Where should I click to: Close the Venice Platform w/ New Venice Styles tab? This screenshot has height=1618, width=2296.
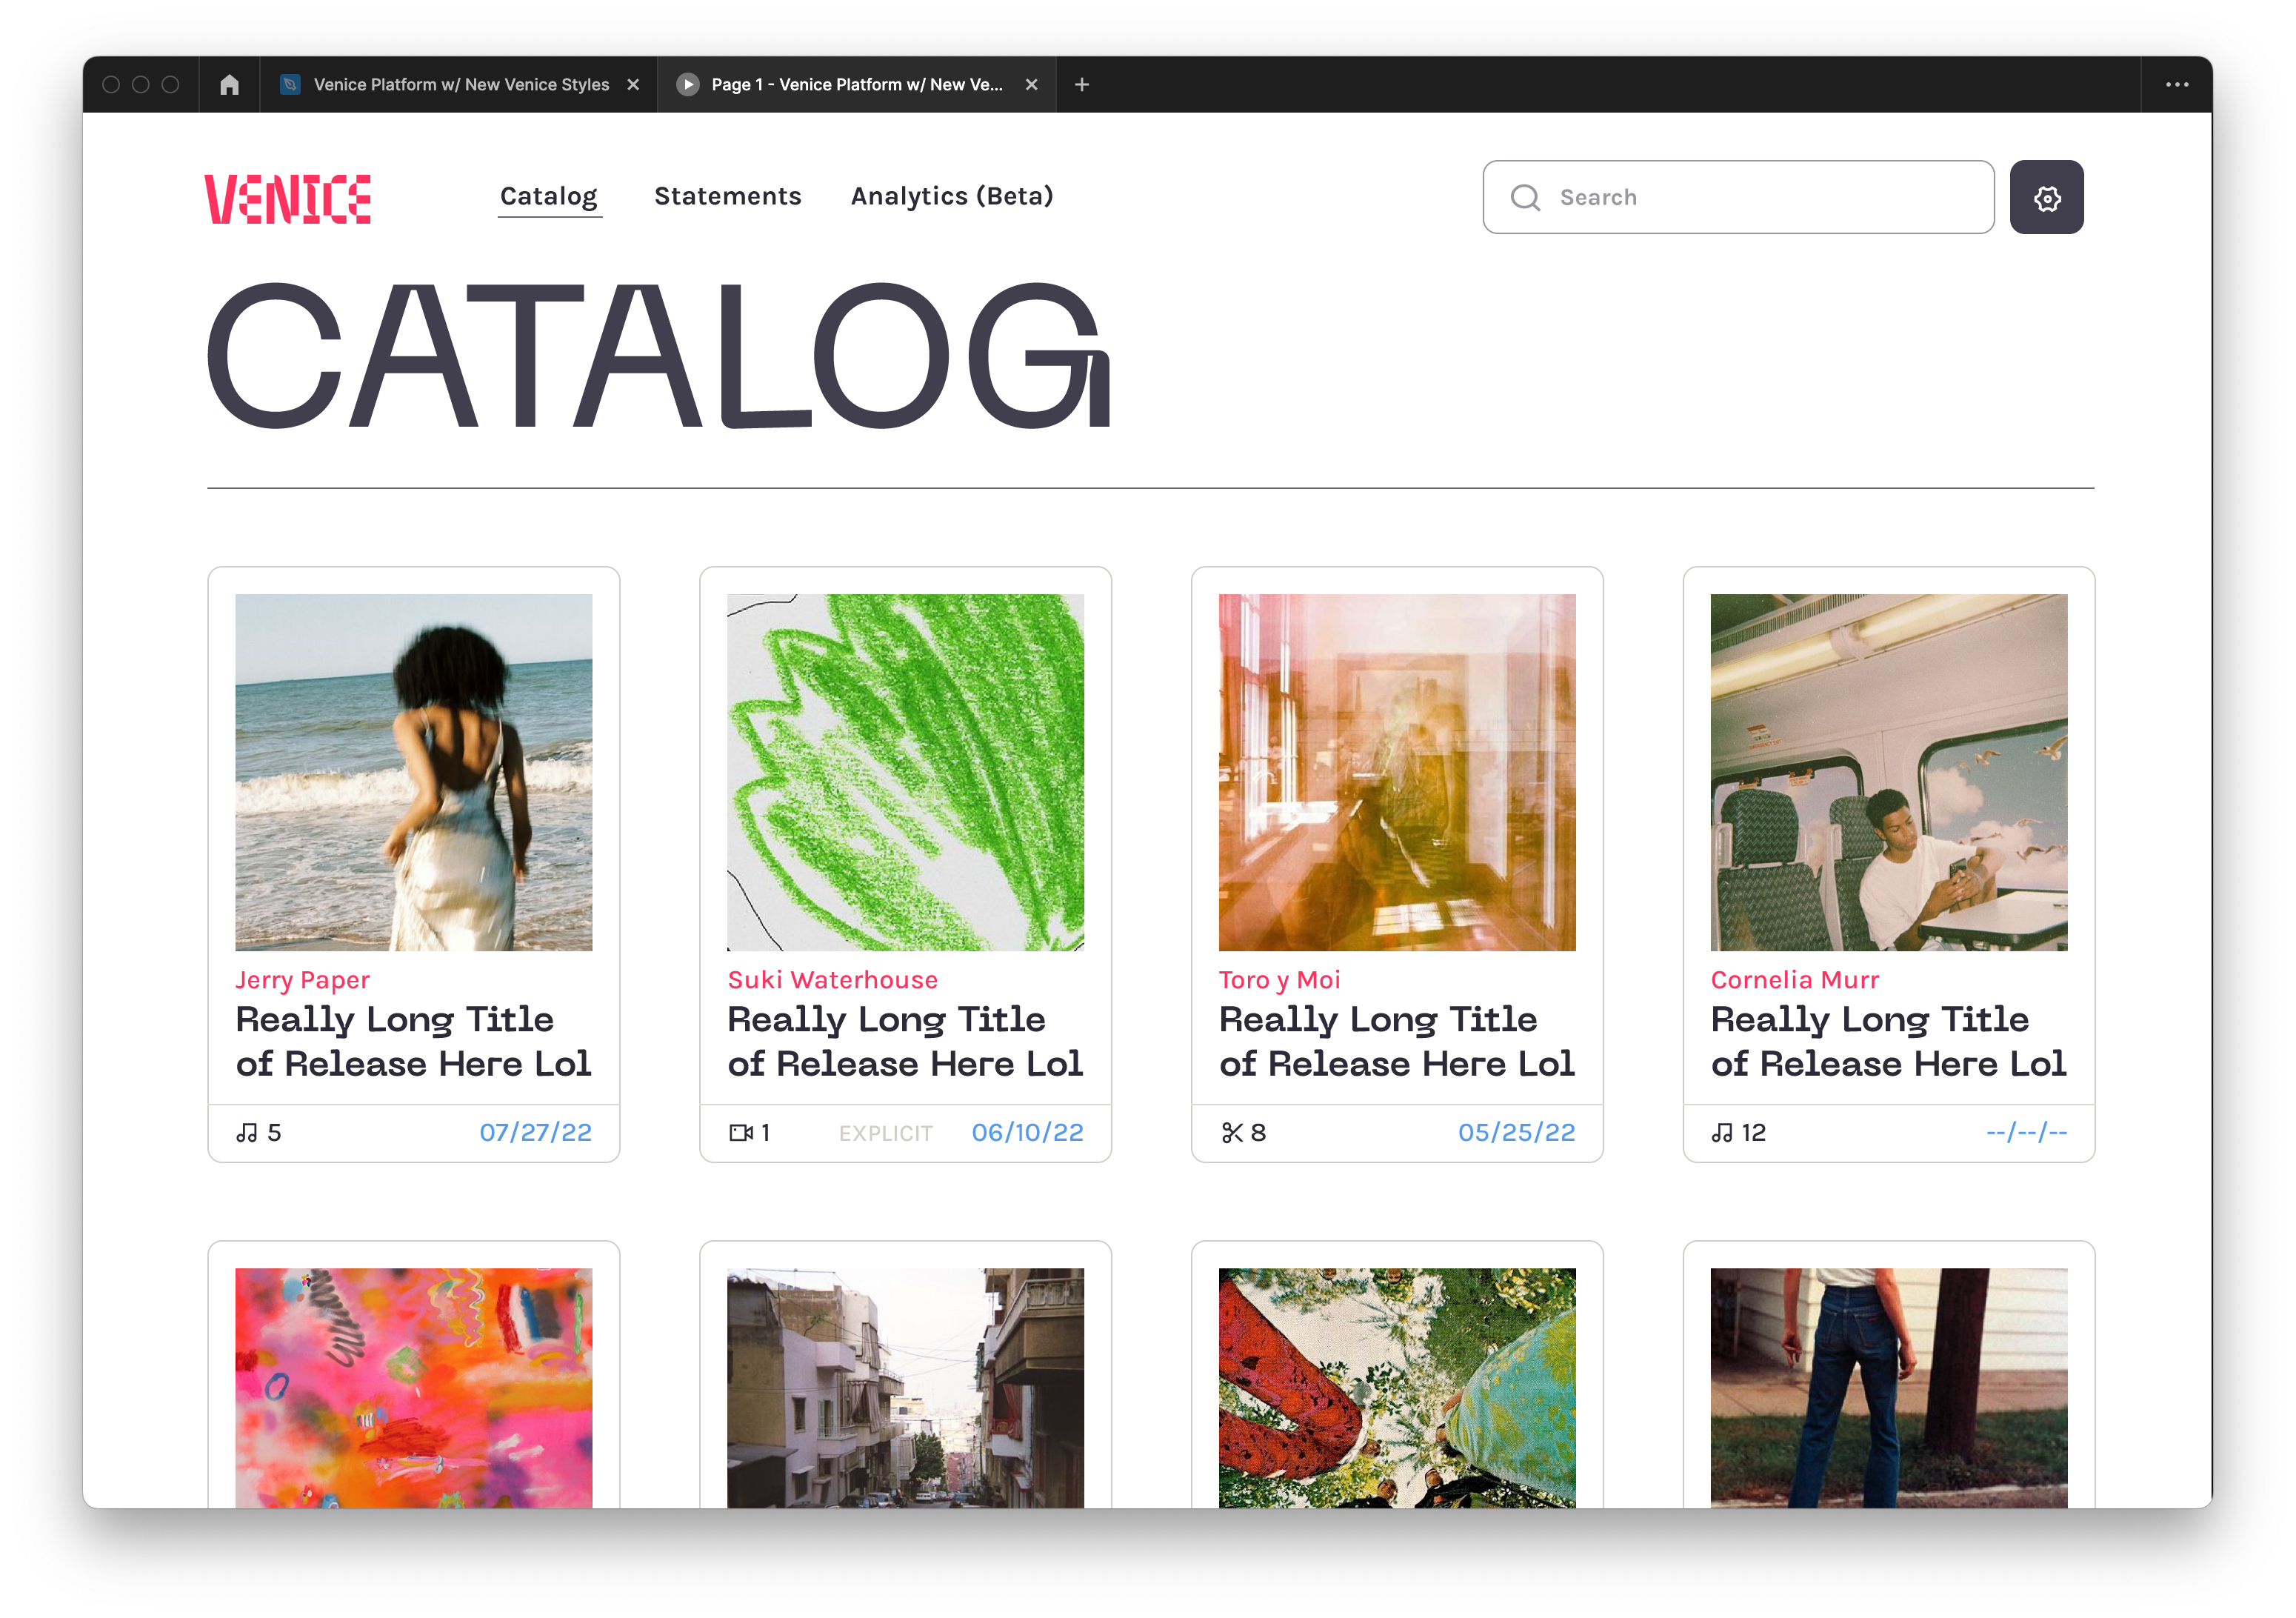[x=633, y=85]
